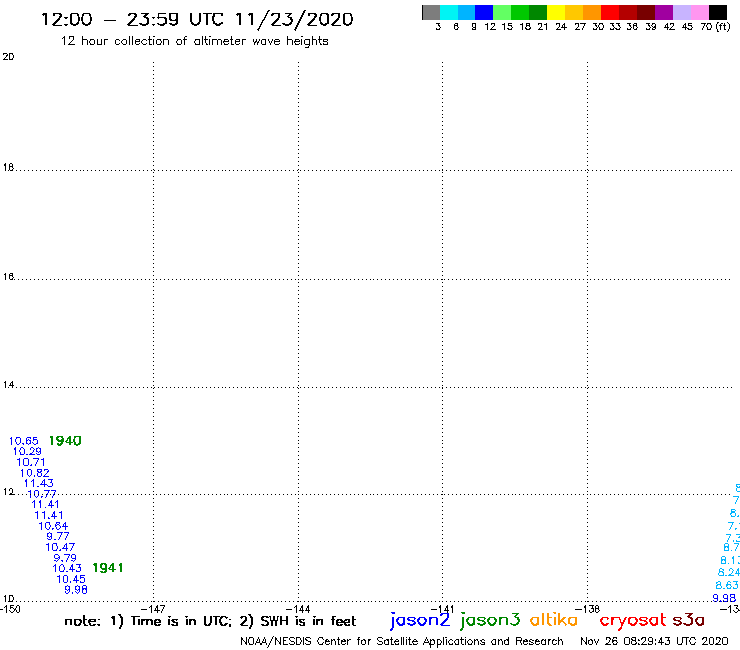Click the lavender legend swatch

click(x=681, y=12)
